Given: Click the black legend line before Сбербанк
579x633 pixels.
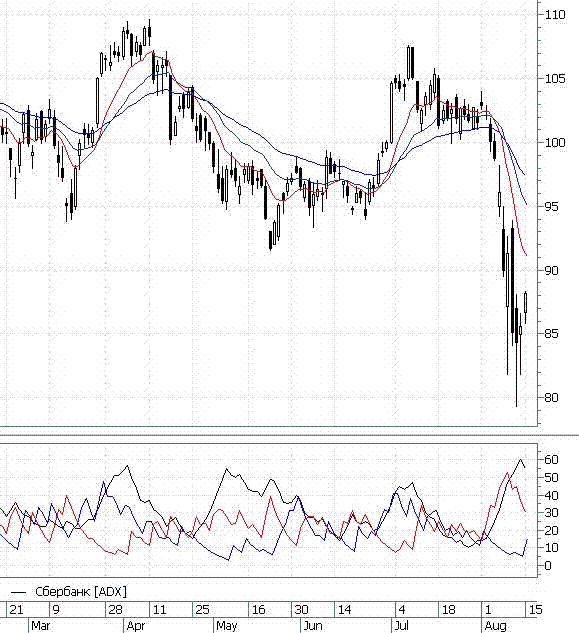Looking at the screenshot, I should (18, 592).
